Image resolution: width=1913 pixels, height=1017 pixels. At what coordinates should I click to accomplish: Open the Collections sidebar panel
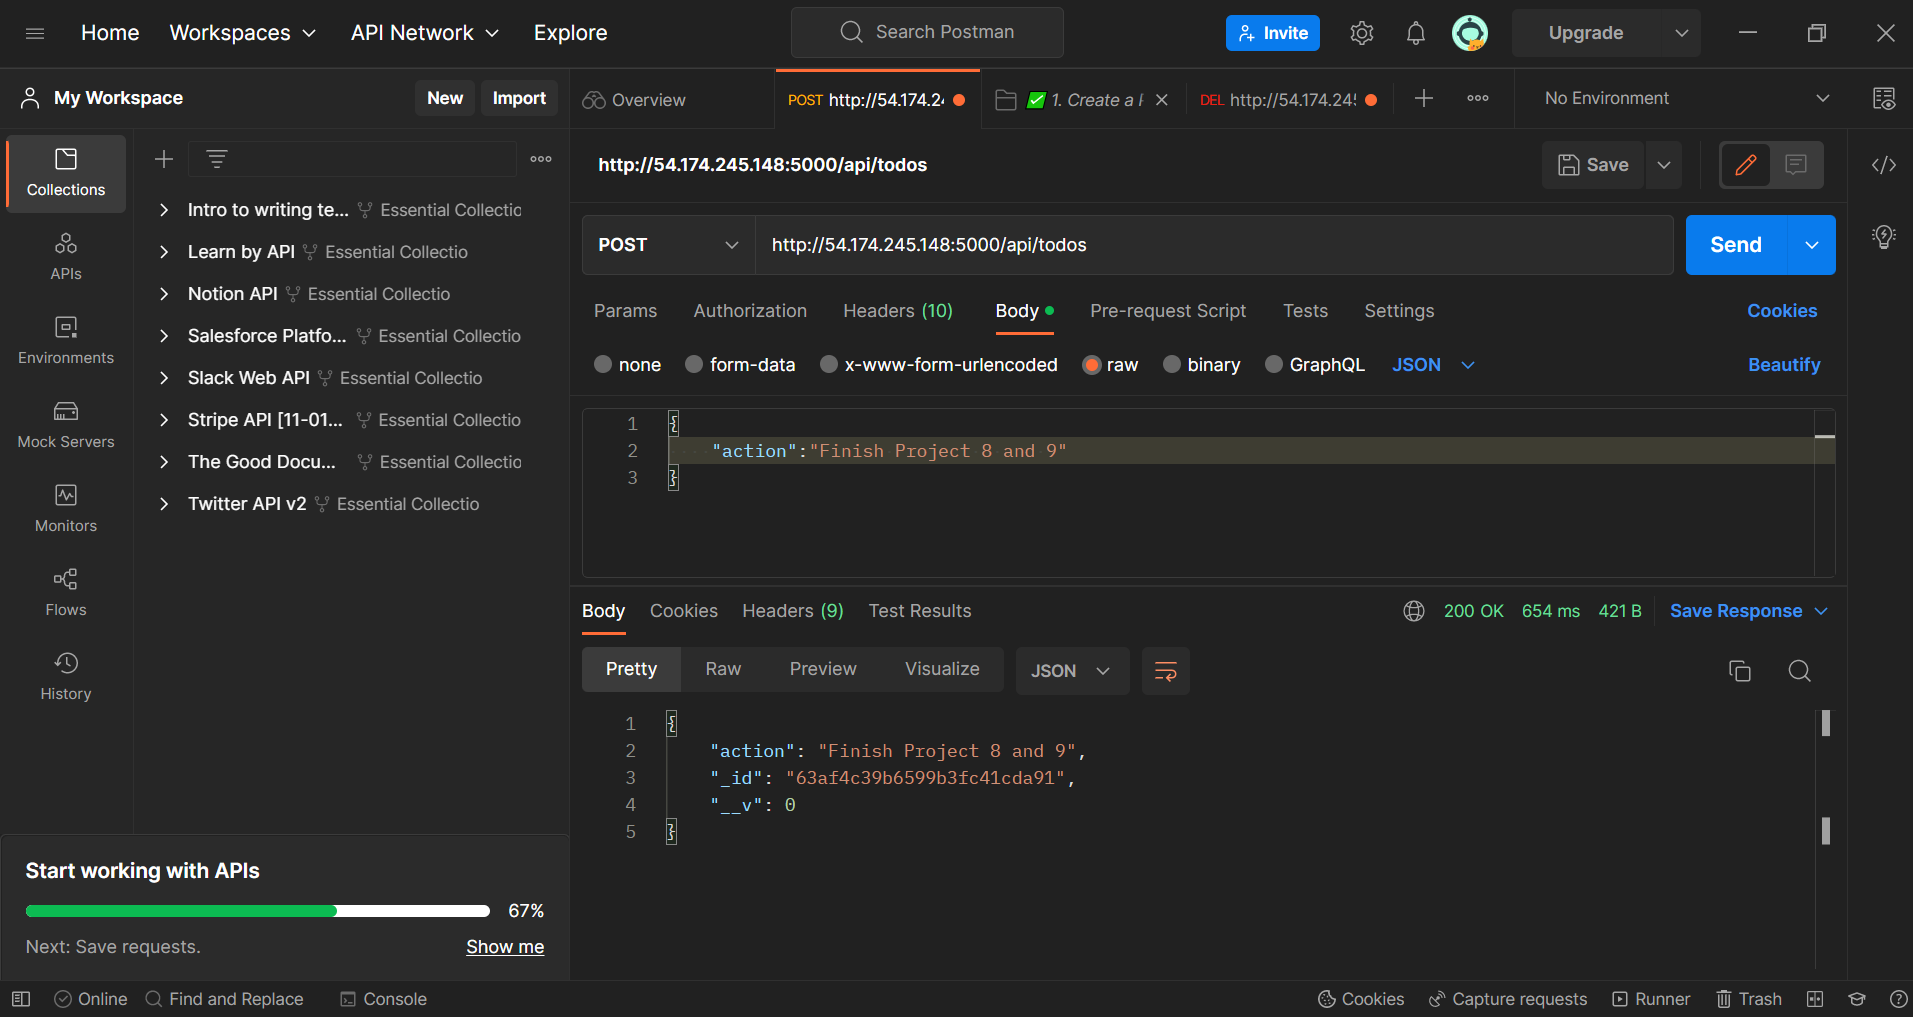tap(65, 171)
